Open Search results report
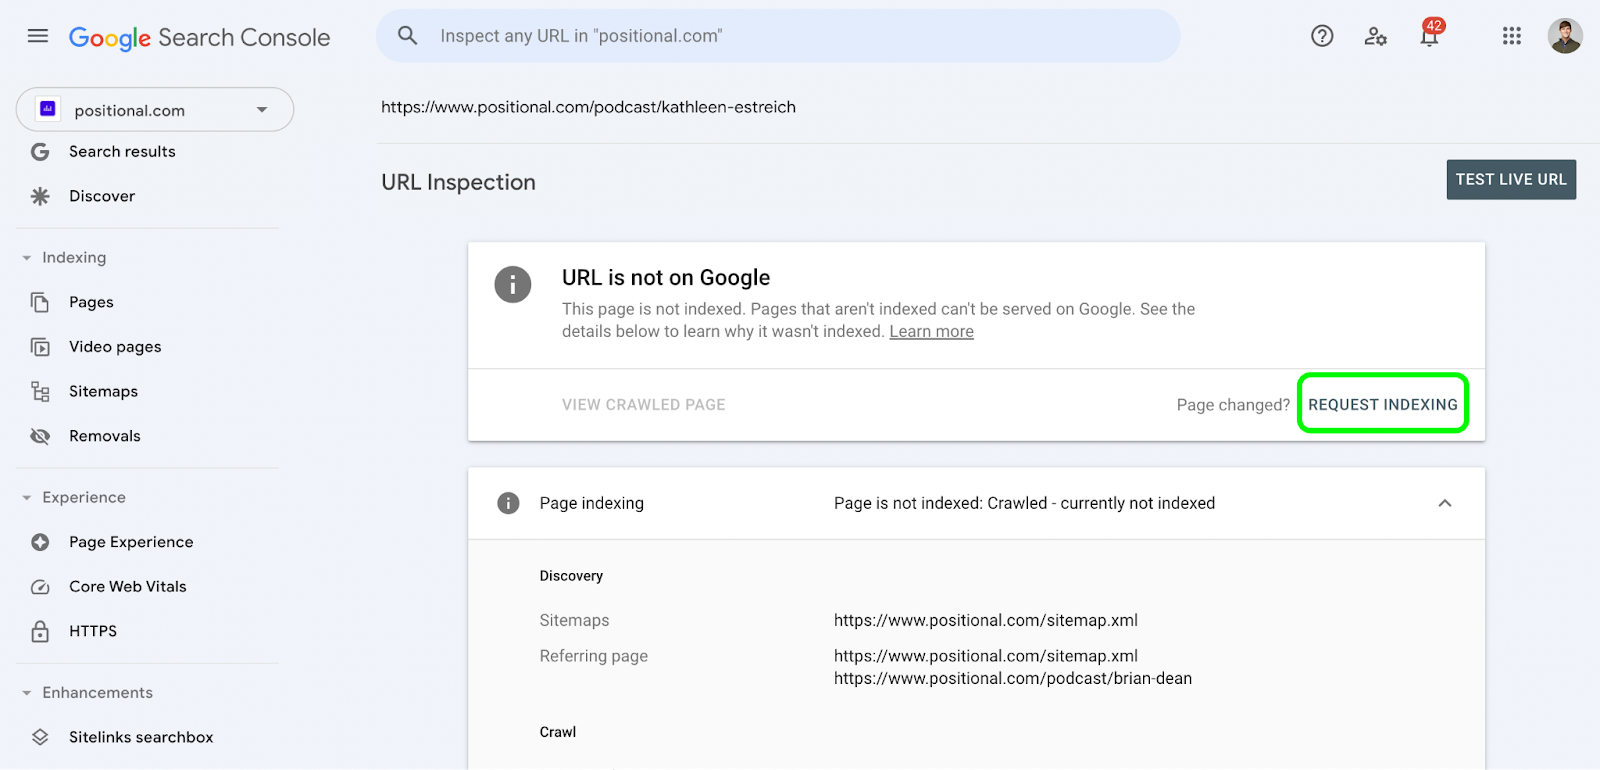Screen dimensions: 1600x770 point(122,152)
